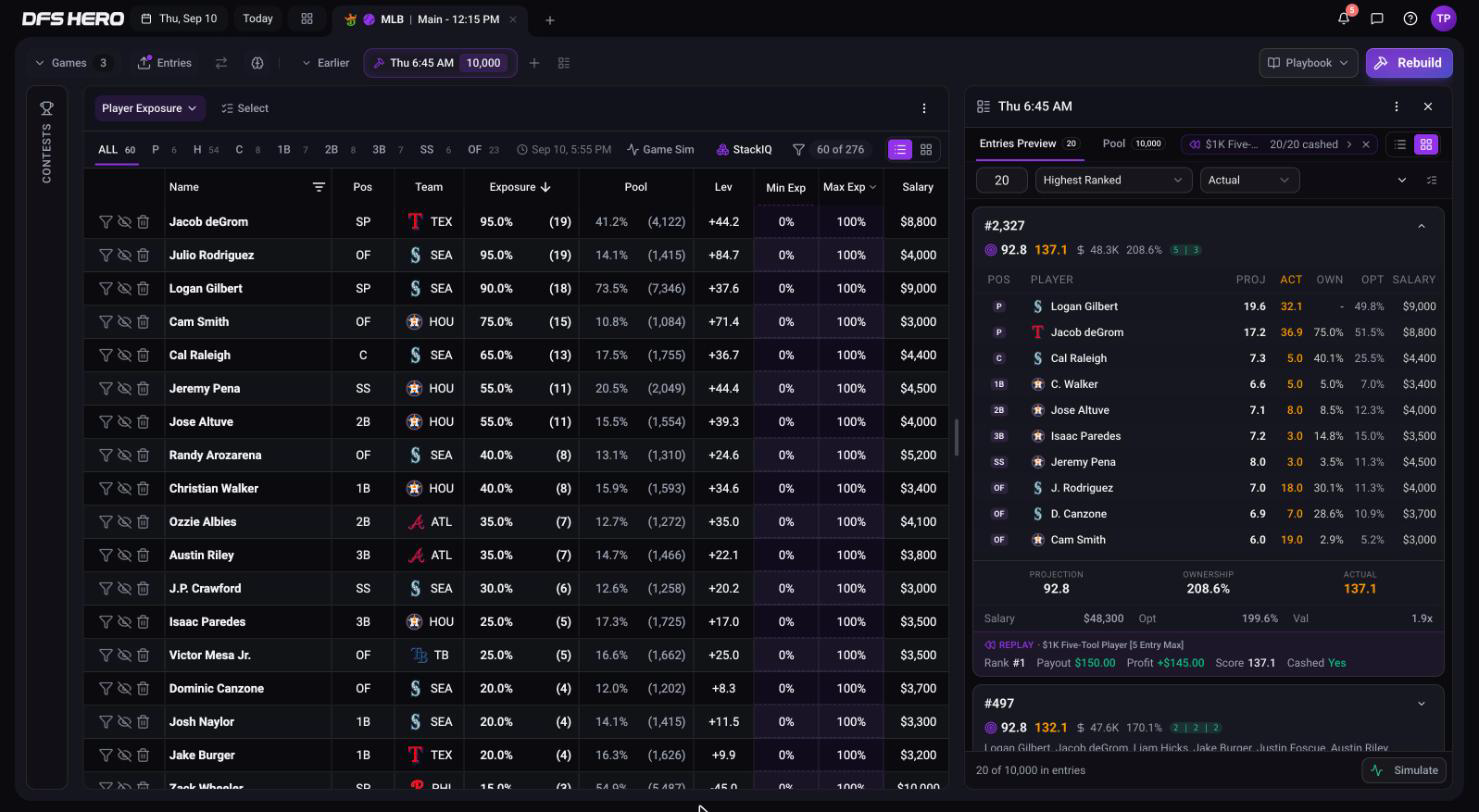The height and width of the screenshot is (812, 1479).
Task: Open the notifications bell
Action: [x=1344, y=18]
